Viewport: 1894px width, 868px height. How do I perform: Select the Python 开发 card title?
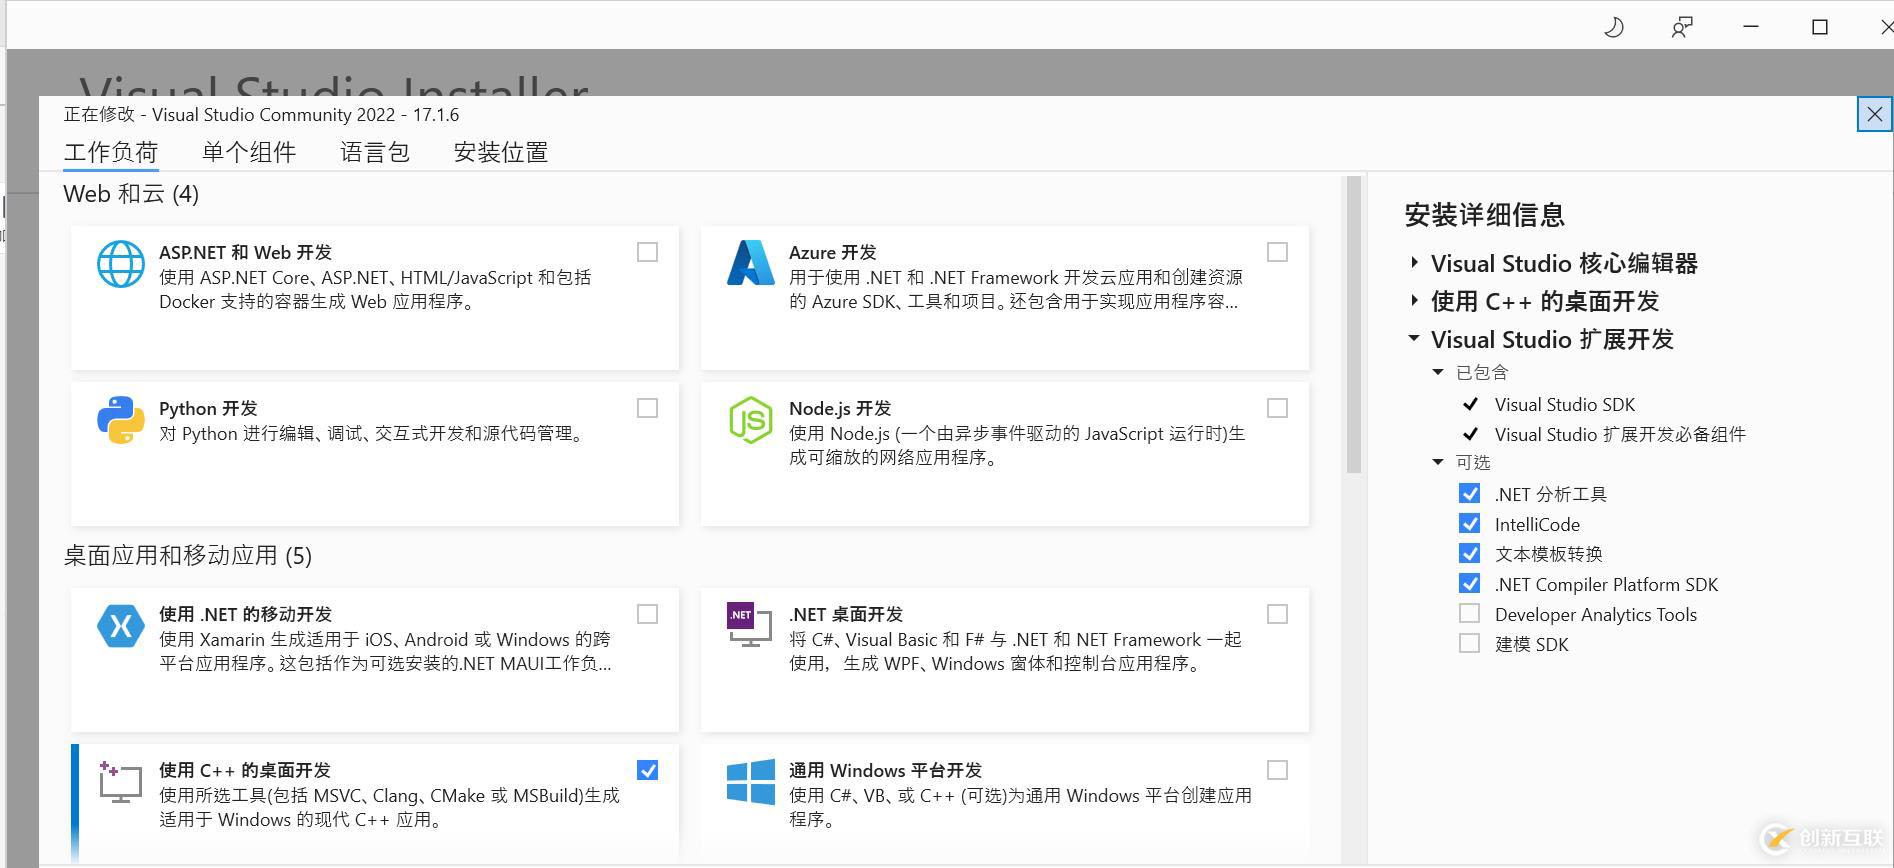tap(208, 408)
